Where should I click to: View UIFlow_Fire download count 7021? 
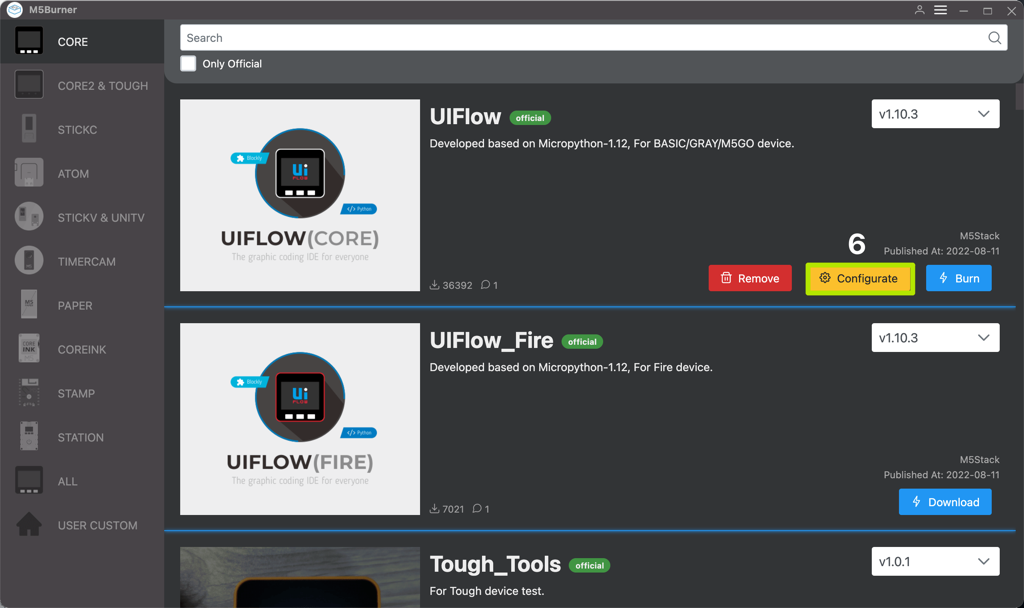tap(447, 509)
